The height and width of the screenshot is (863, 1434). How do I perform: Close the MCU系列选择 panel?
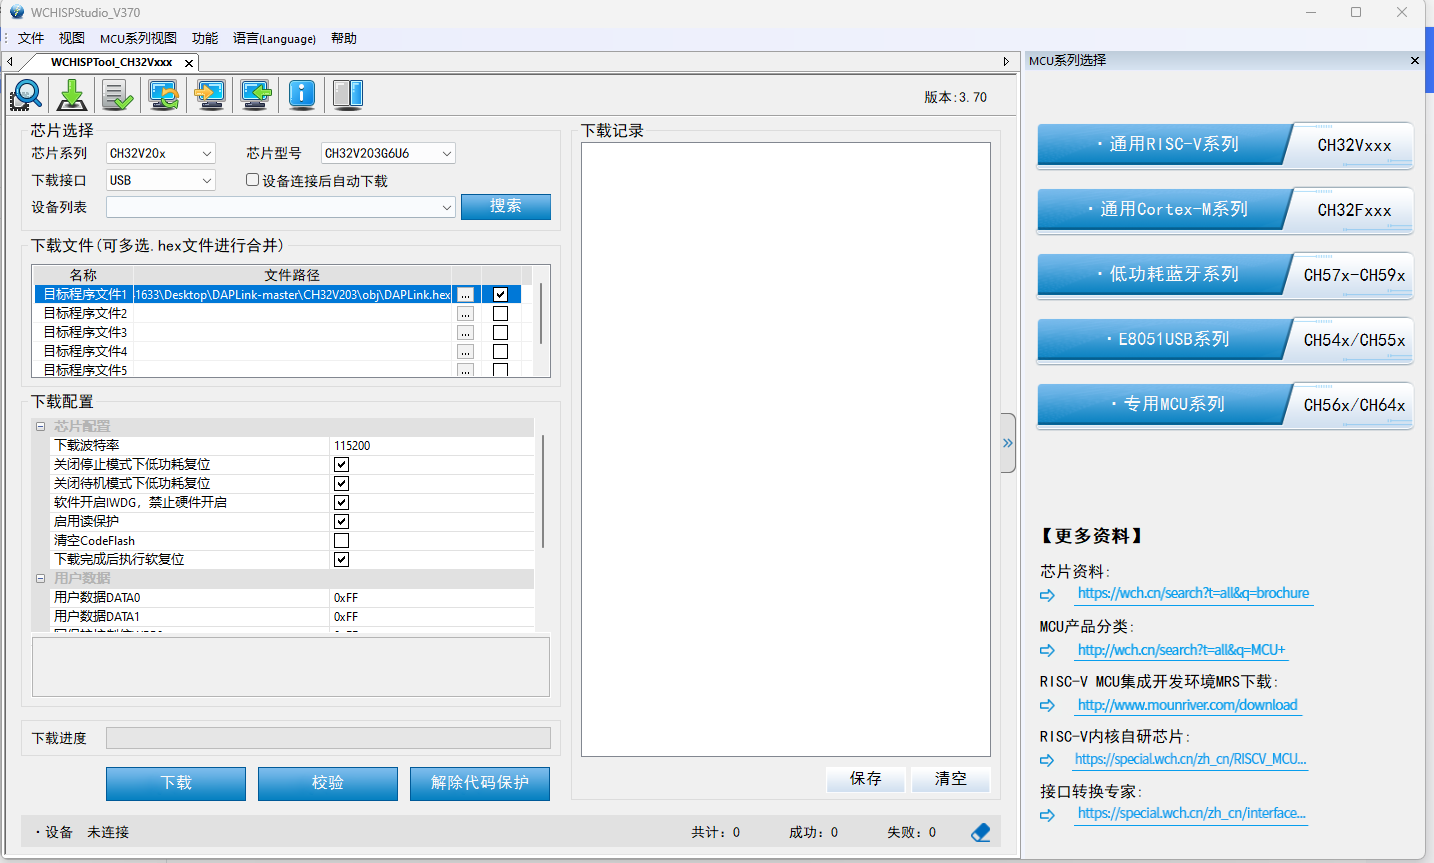click(x=1415, y=61)
